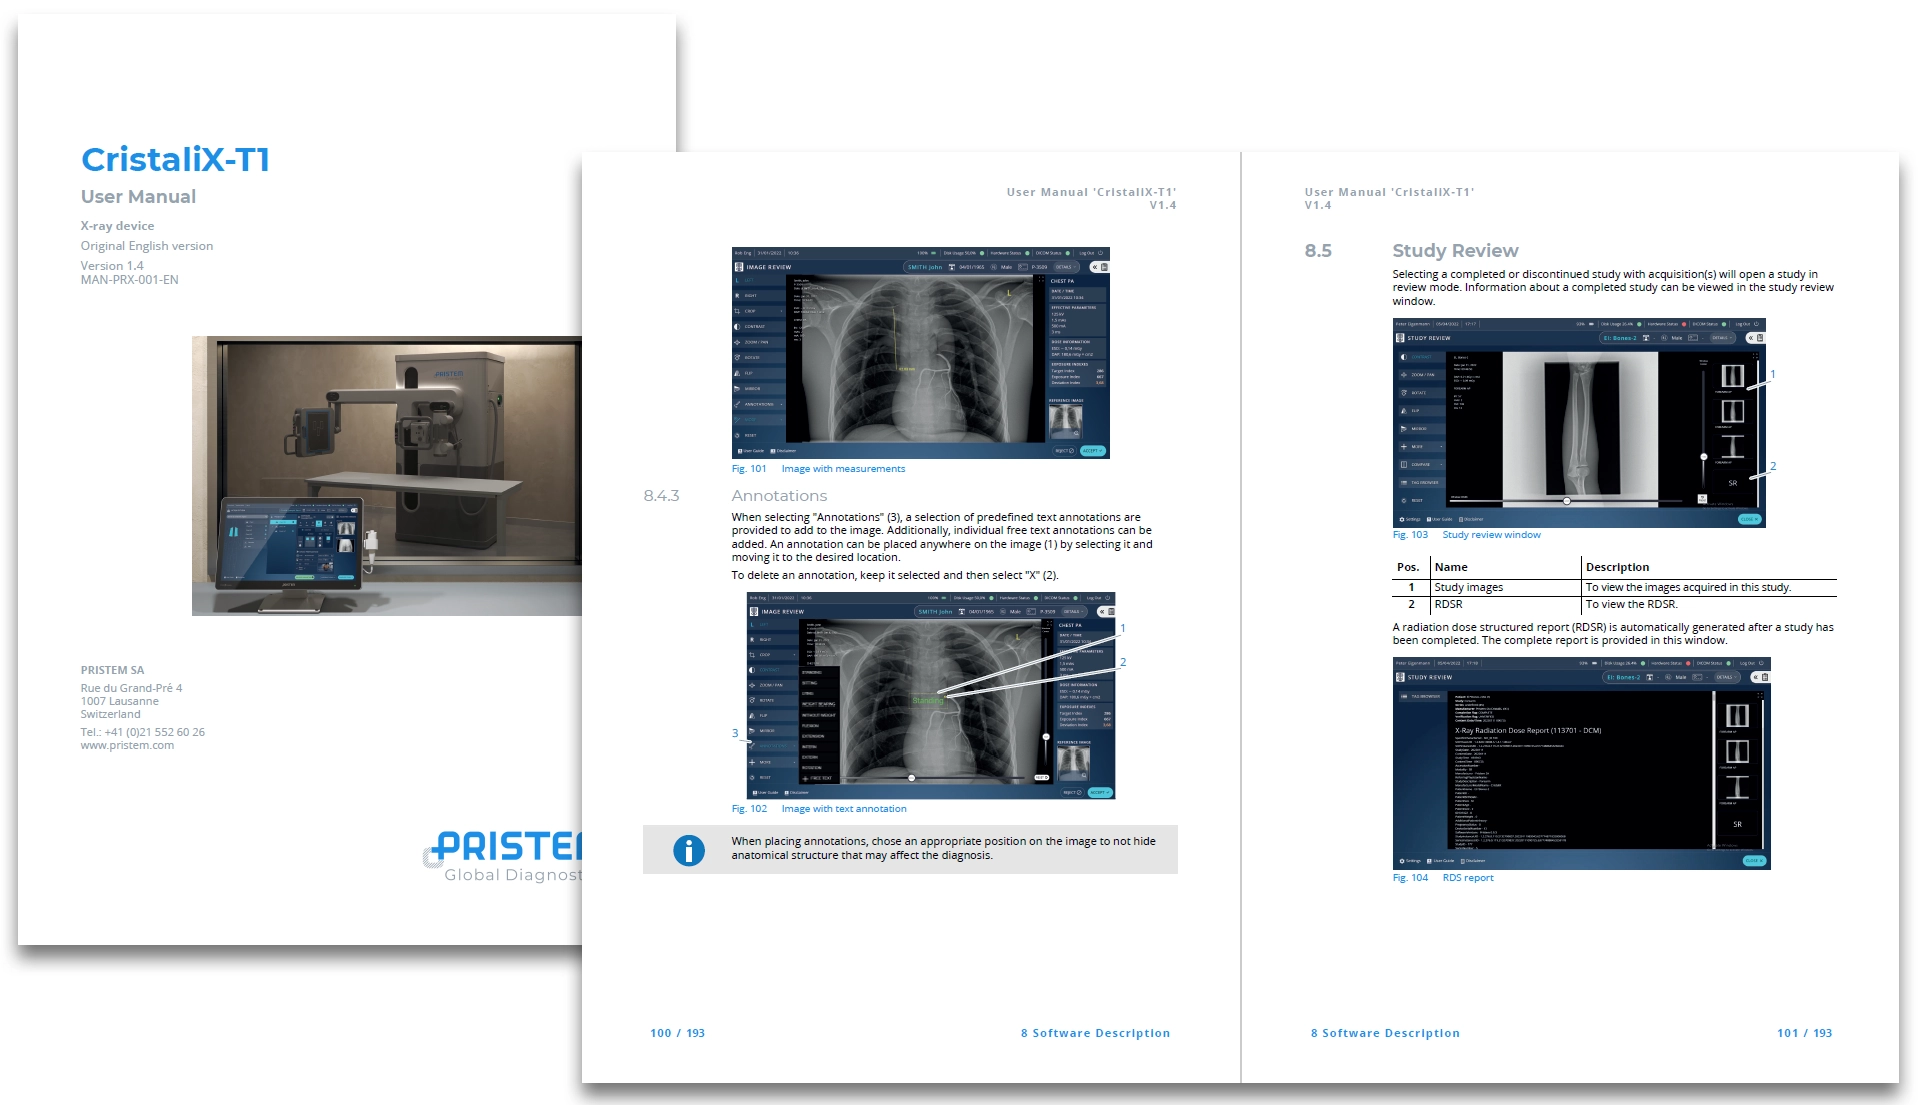Choose the Right marker in Fig. 102 screenshot
The image size is (1920, 1105).
[772, 639]
